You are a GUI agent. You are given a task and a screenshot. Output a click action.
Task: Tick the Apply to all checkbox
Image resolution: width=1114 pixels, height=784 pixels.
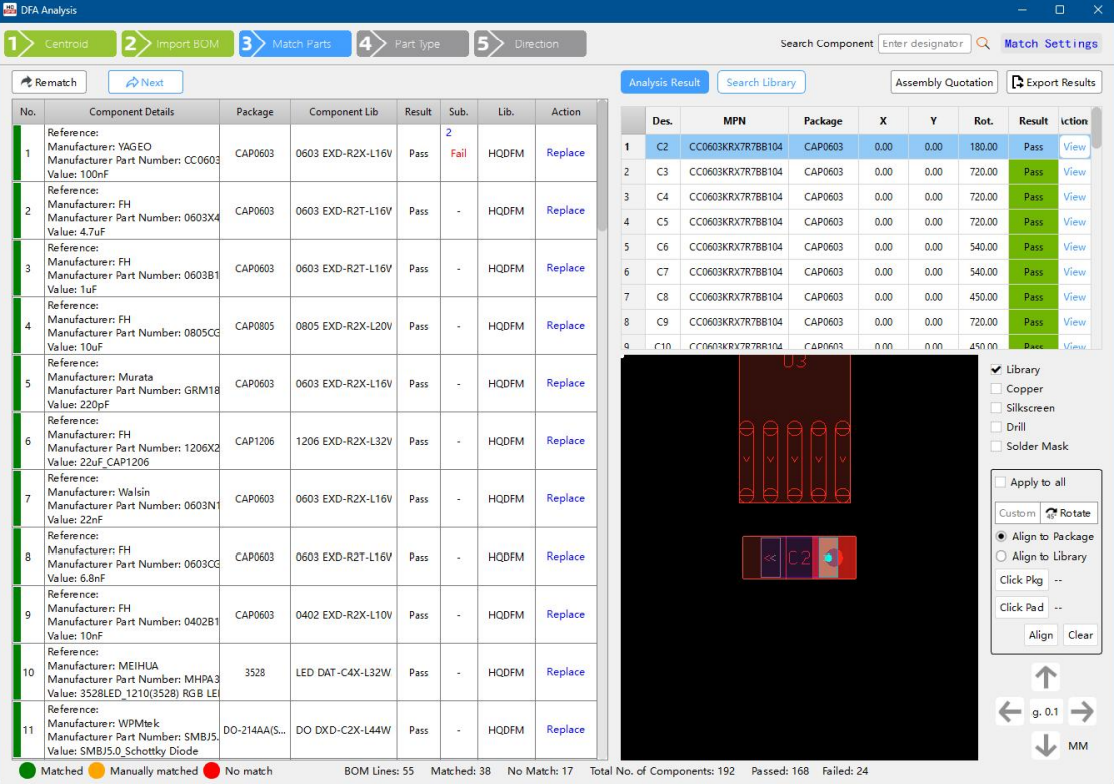[x=1000, y=482]
